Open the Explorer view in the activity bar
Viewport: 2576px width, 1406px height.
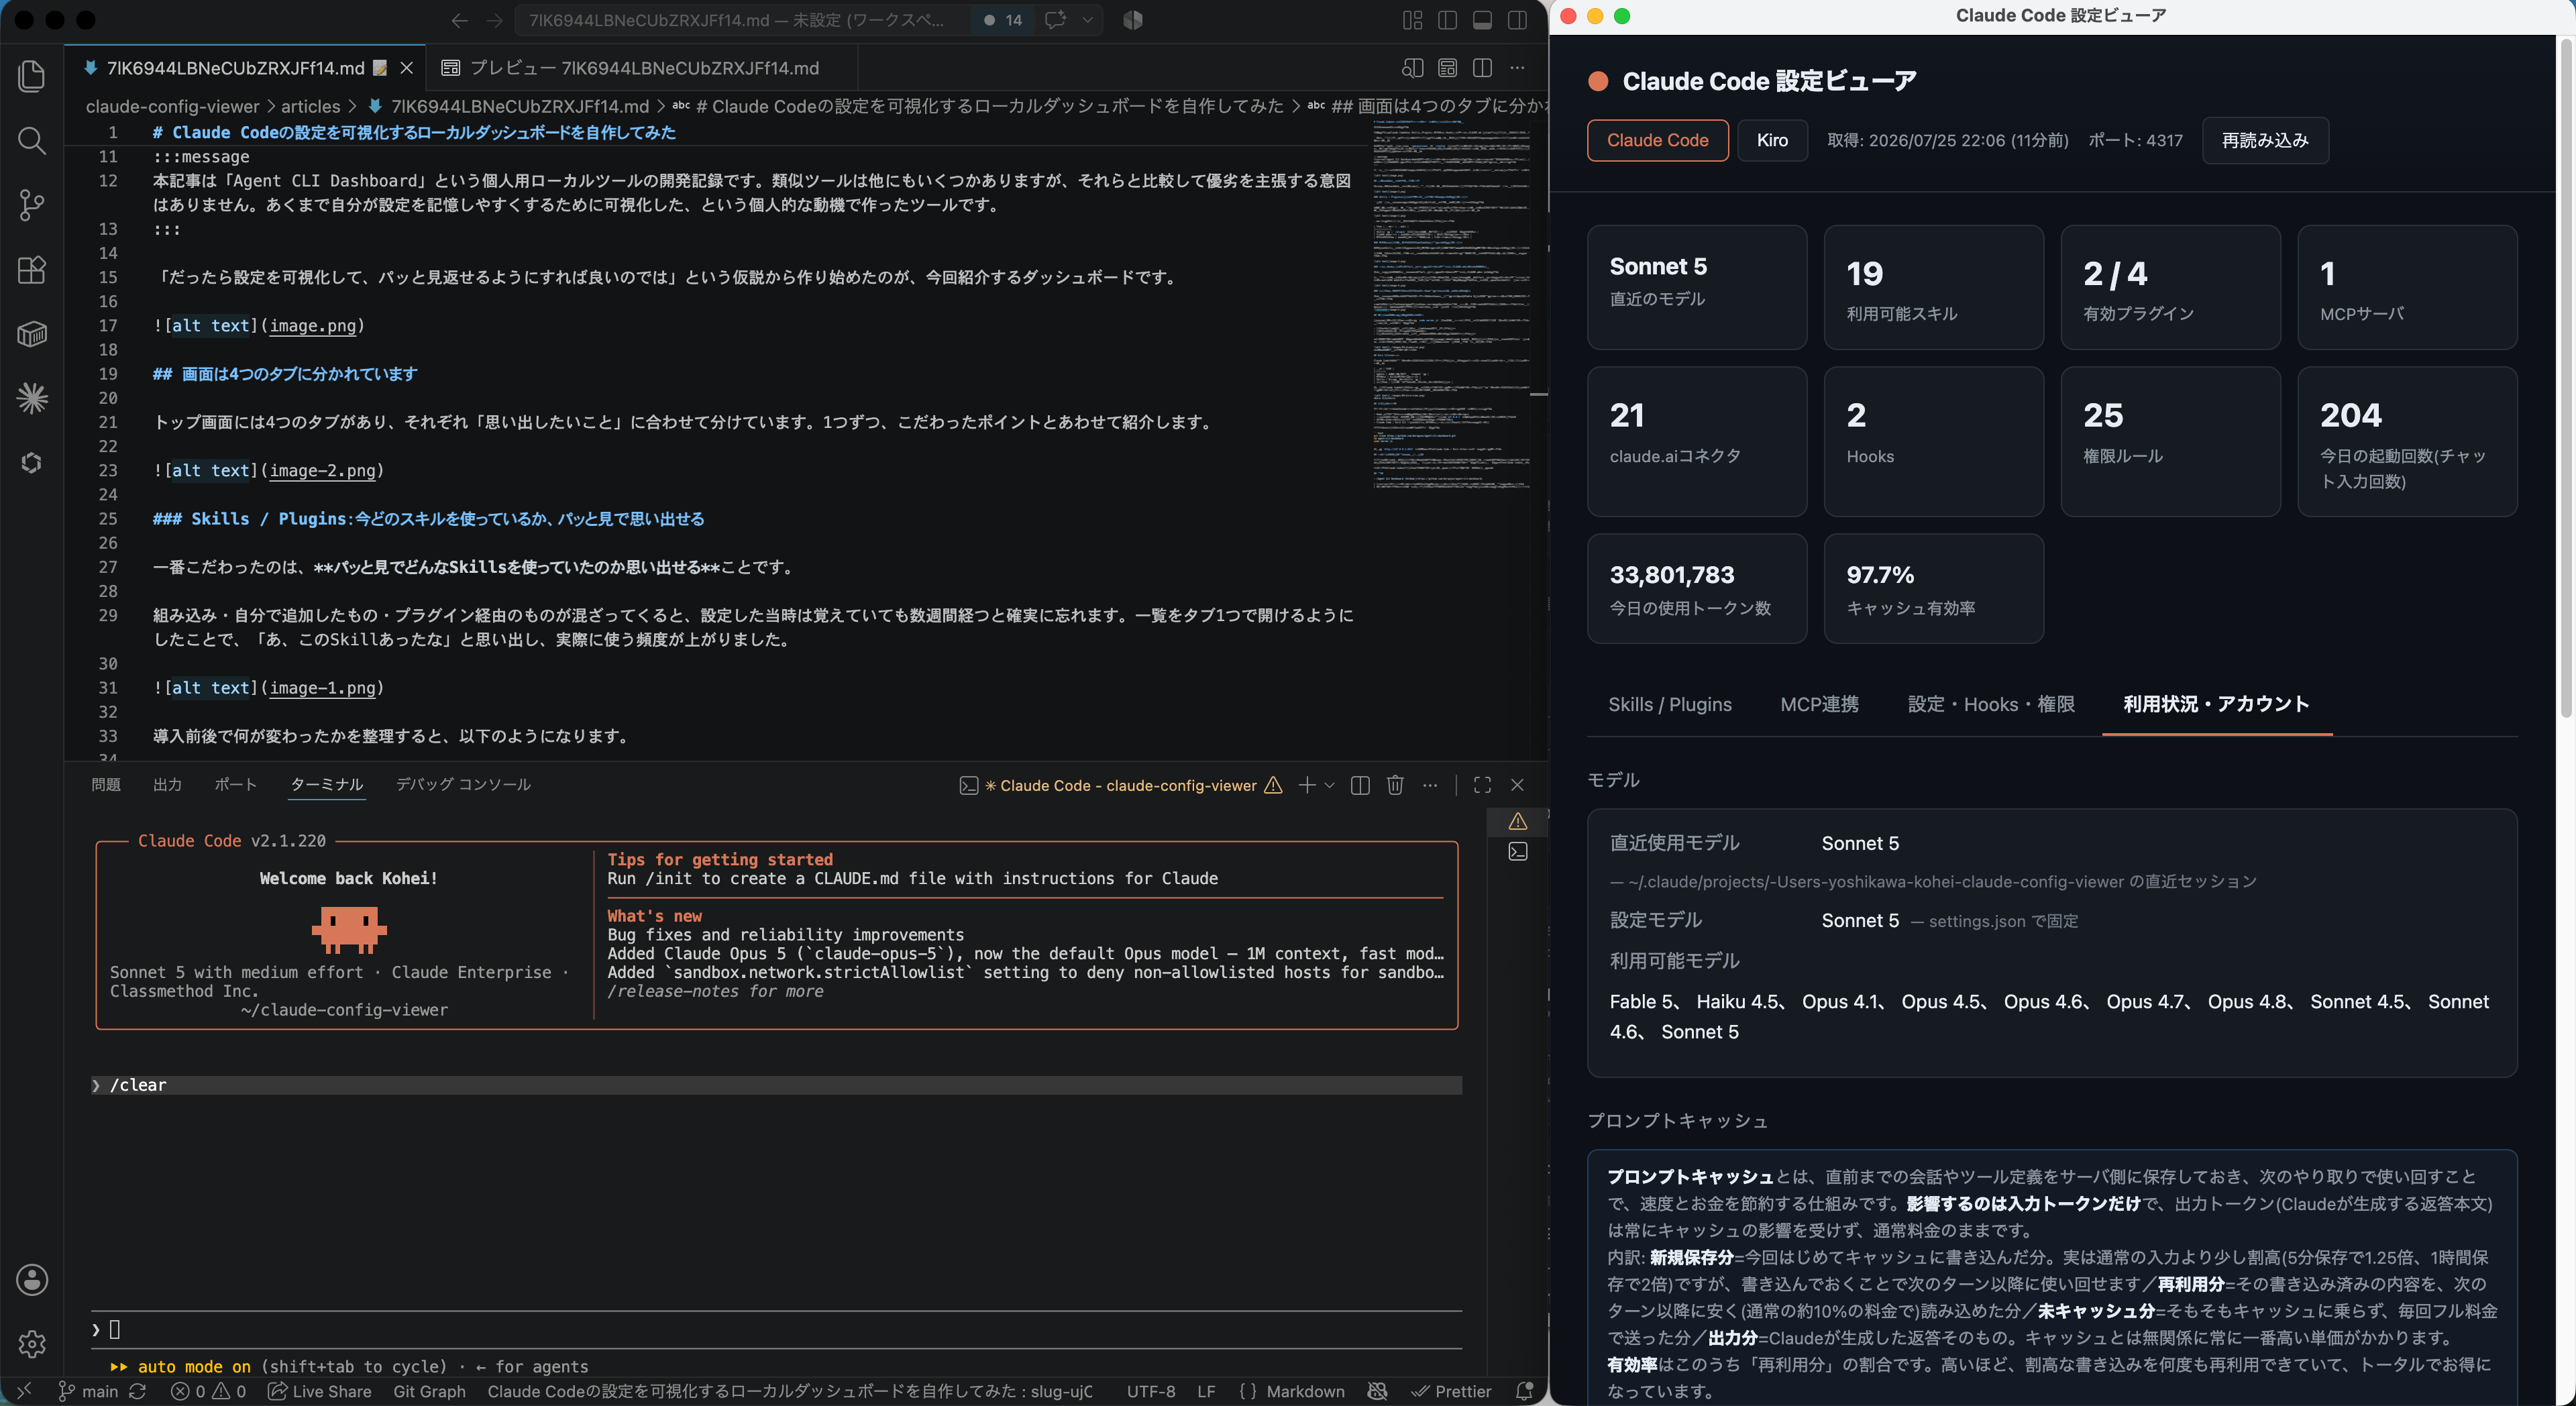click(32, 76)
